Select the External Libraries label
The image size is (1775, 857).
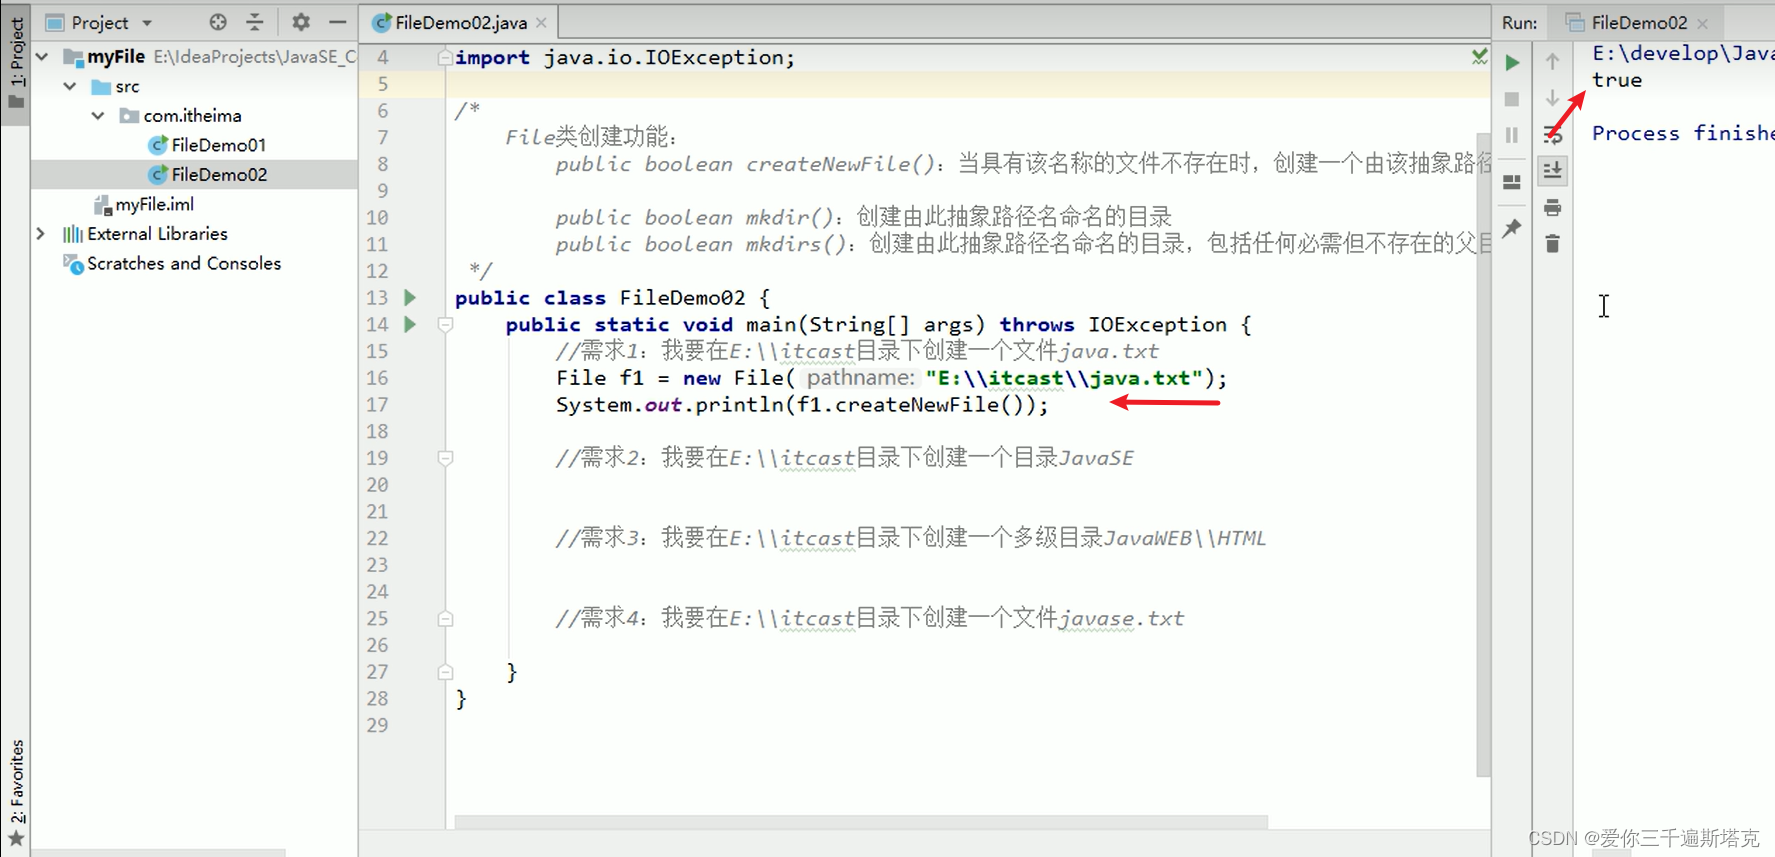point(157,234)
